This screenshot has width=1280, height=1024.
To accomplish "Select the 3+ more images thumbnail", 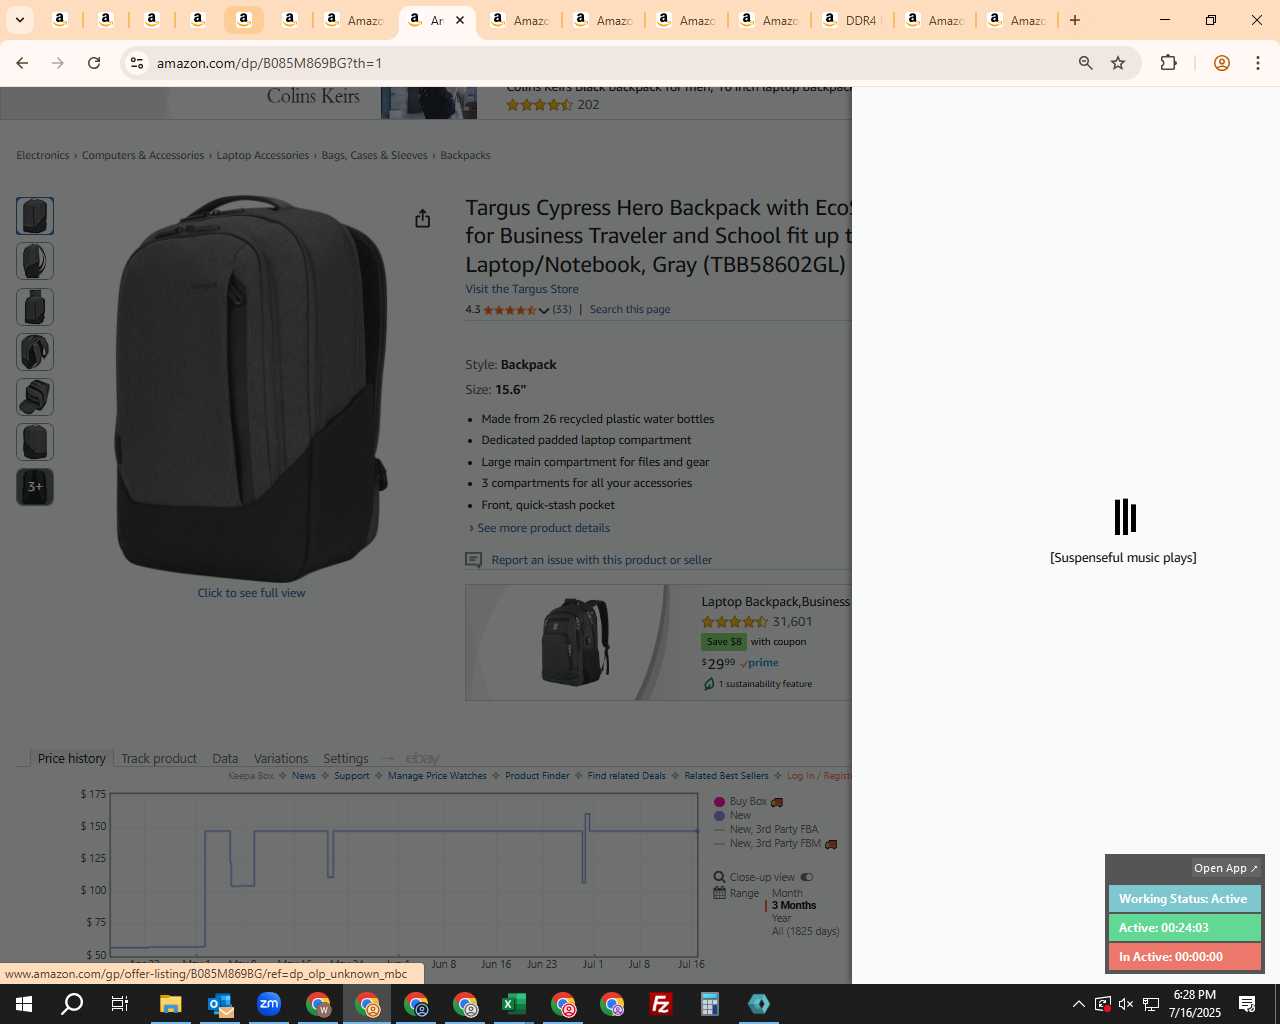I will (x=35, y=487).
